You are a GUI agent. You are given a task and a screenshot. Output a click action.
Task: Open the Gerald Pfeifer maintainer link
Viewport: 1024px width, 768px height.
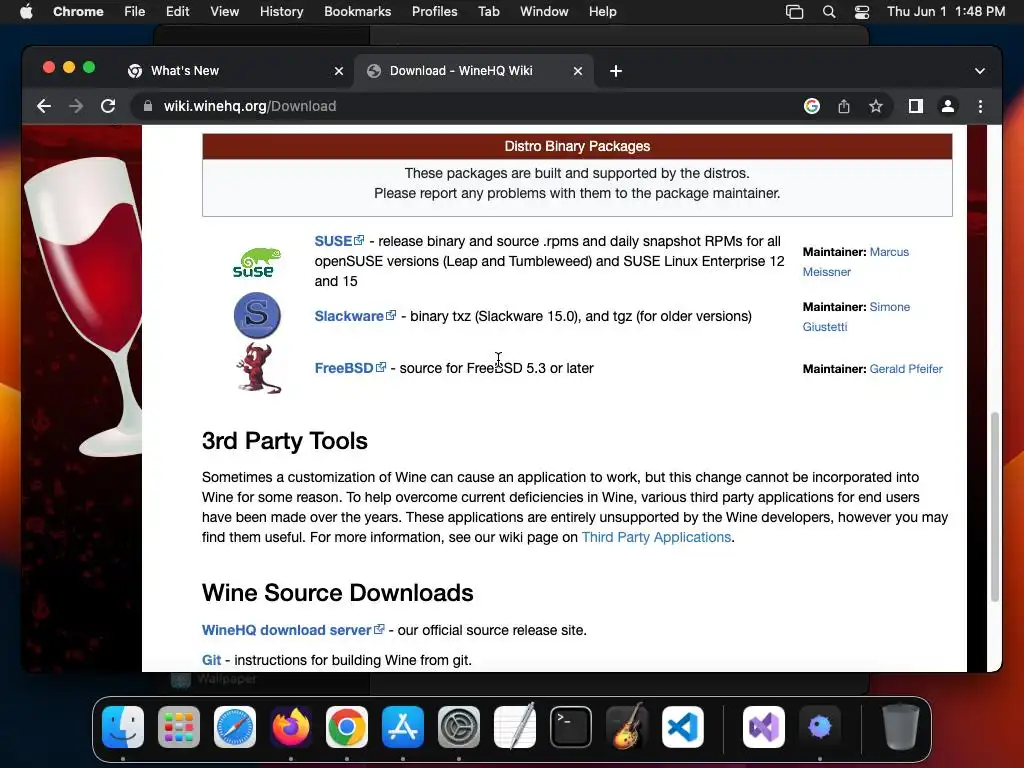point(906,369)
